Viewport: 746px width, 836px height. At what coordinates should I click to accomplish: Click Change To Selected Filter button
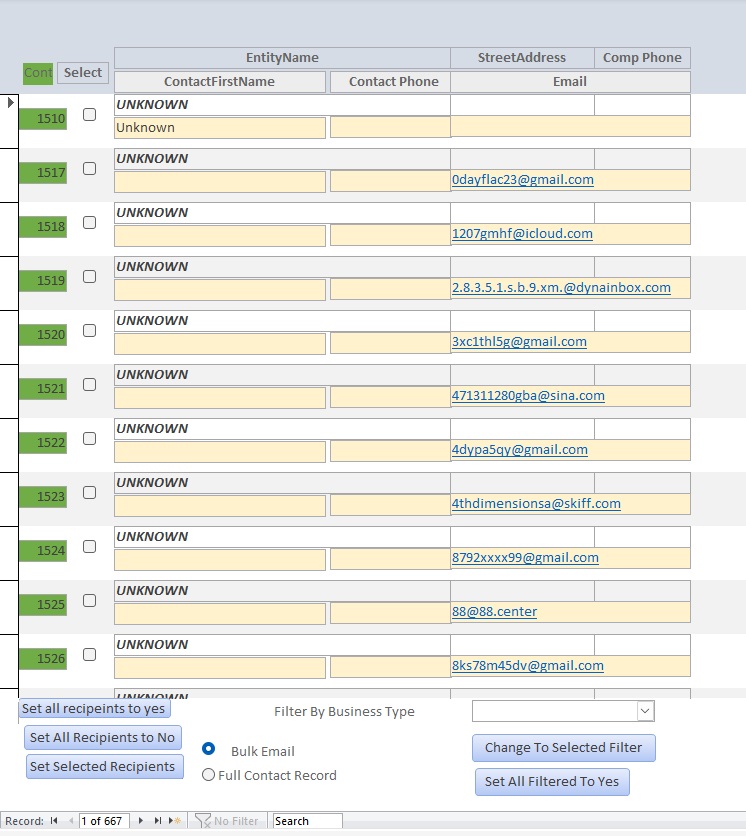(x=564, y=747)
